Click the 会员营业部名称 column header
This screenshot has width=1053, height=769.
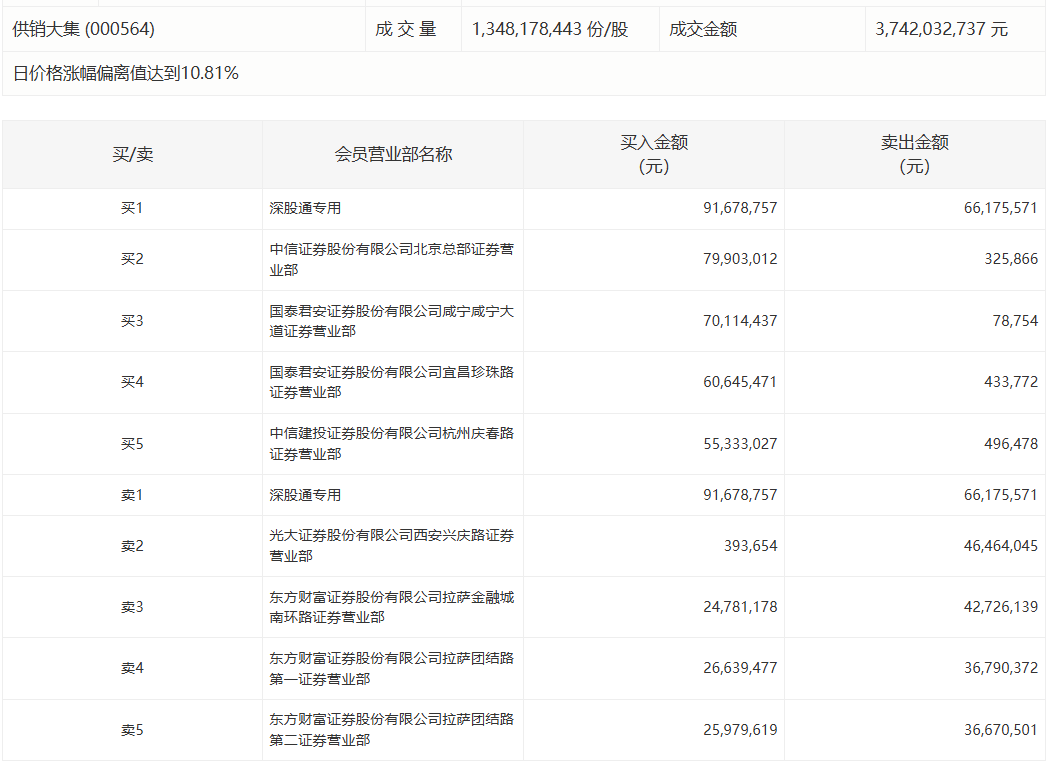[393, 155]
